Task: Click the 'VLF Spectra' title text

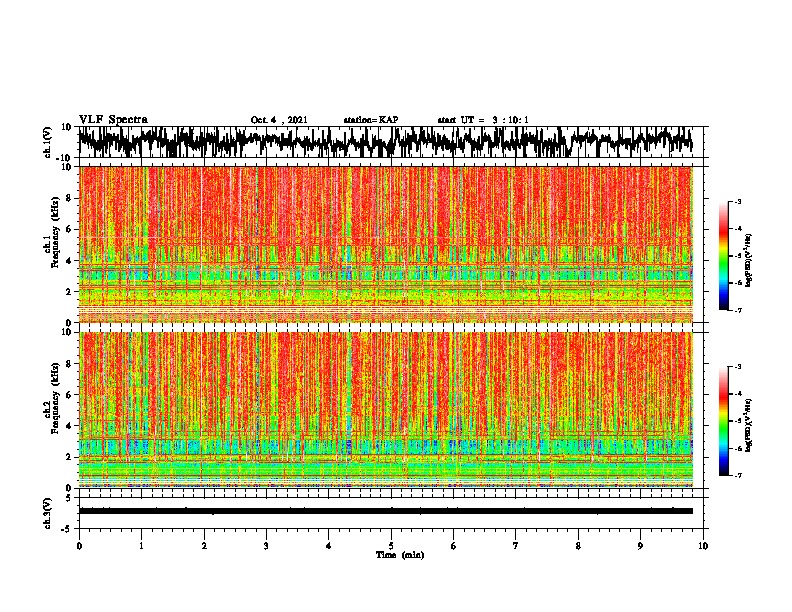Action: pos(113,120)
